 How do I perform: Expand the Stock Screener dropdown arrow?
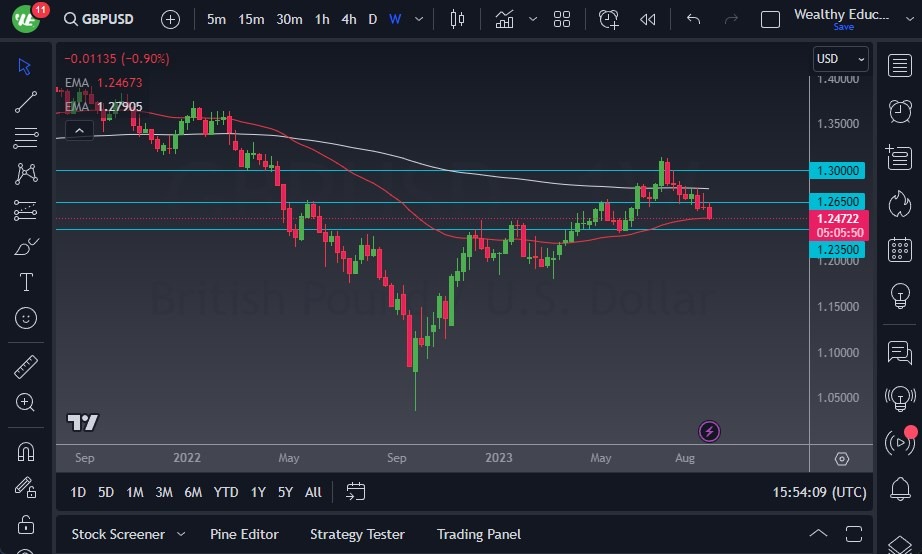coord(180,534)
